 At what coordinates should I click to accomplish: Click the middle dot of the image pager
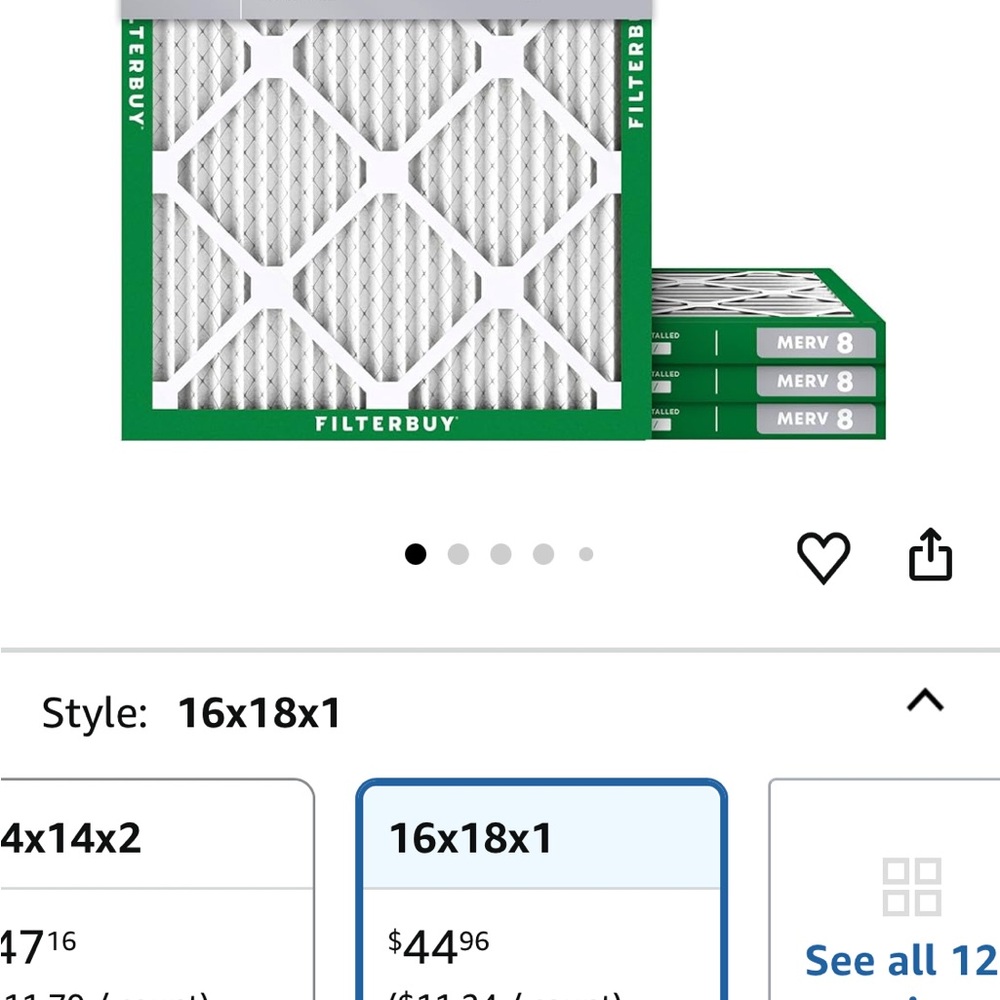click(x=500, y=555)
